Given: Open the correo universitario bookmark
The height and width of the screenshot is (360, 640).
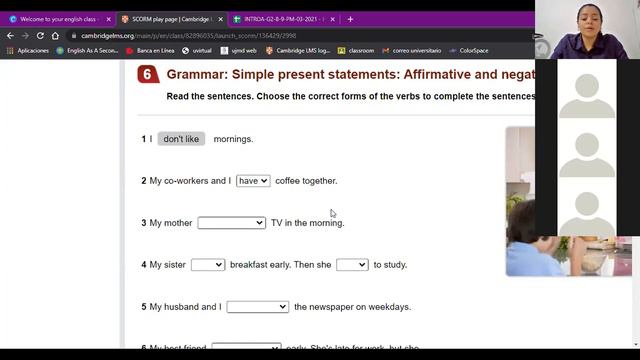Looking at the screenshot, I should click(412, 51).
